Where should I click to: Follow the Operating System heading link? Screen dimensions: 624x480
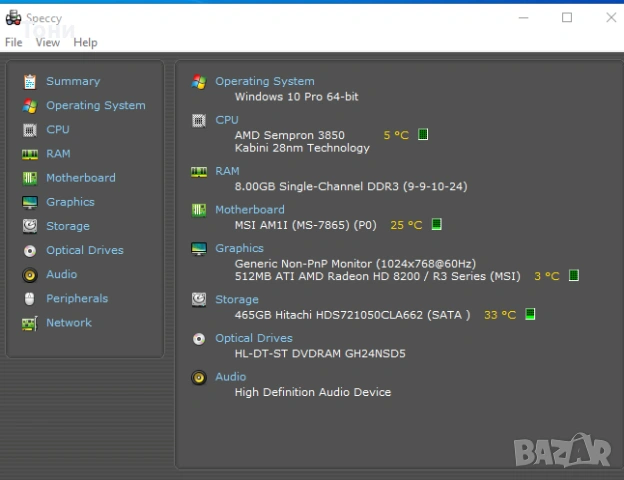point(265,81)
